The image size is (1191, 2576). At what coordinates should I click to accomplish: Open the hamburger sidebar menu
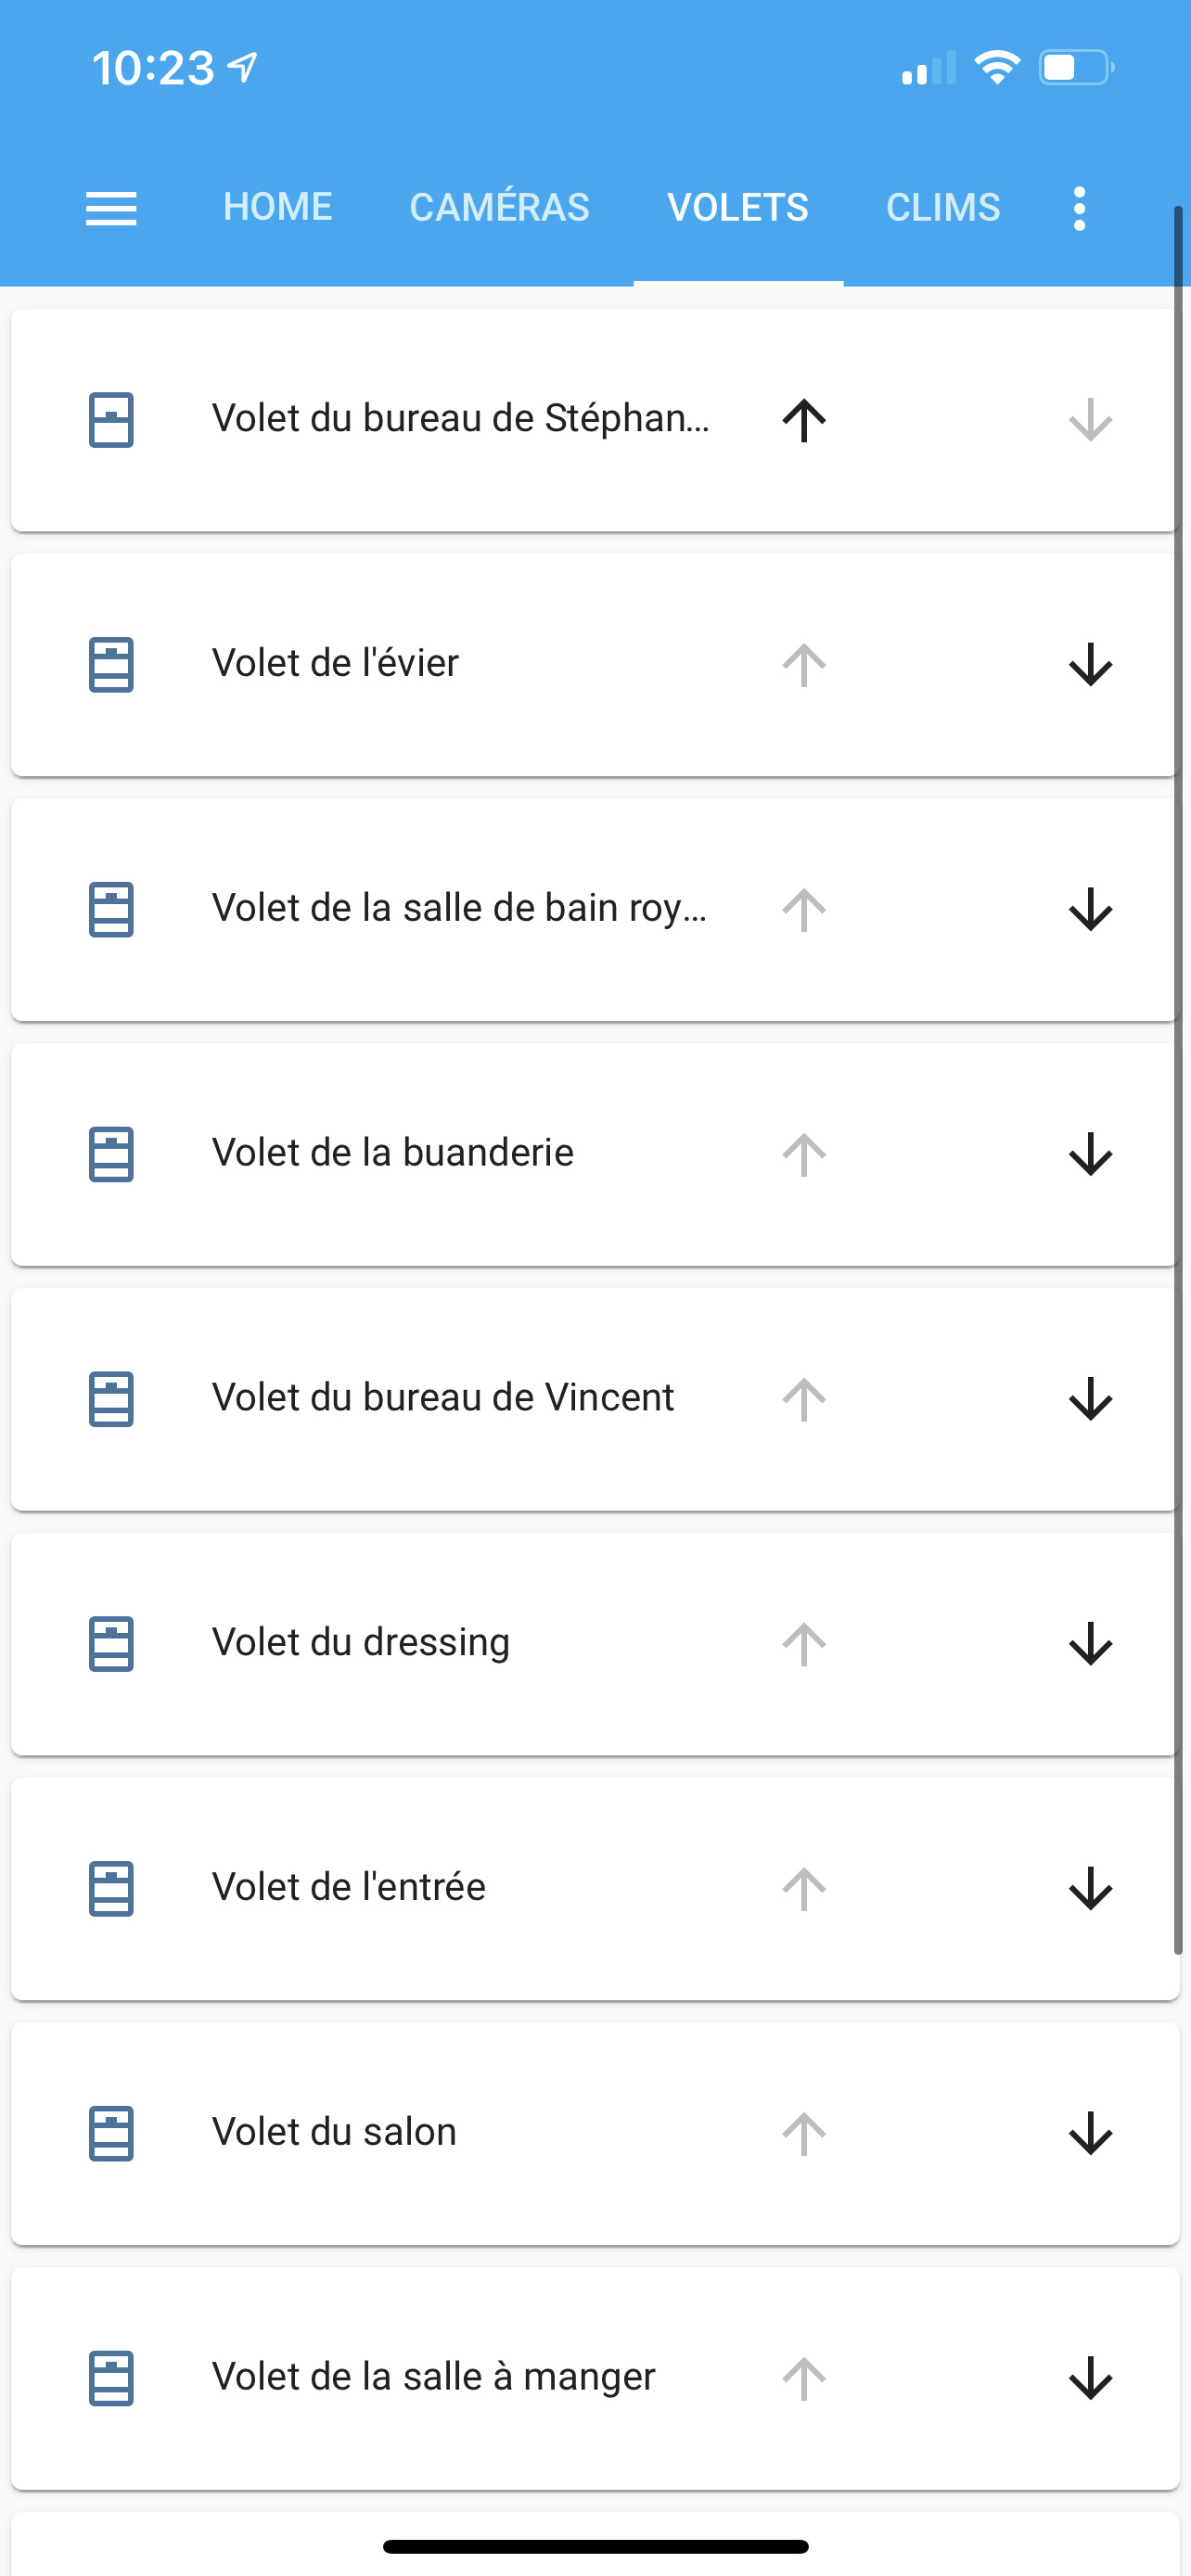click(111, 208)
